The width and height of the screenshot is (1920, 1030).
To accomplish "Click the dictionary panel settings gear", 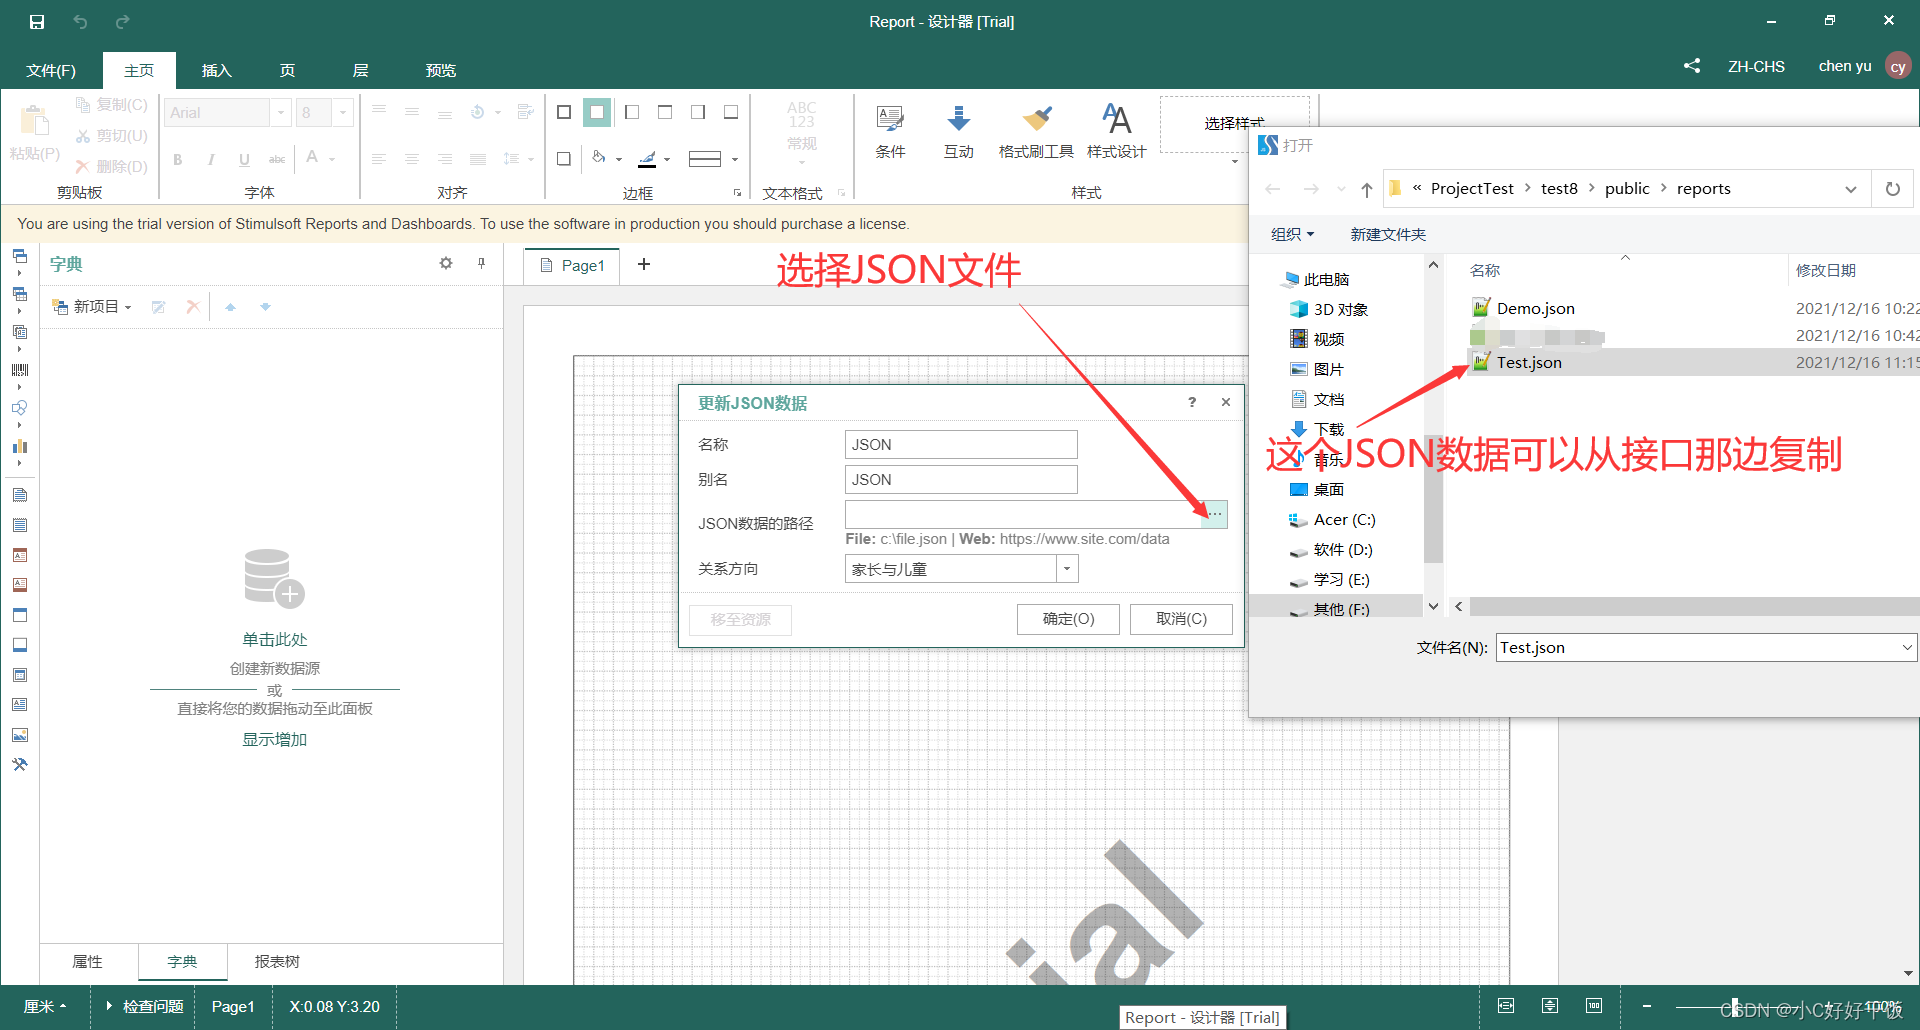I will 446,263.
